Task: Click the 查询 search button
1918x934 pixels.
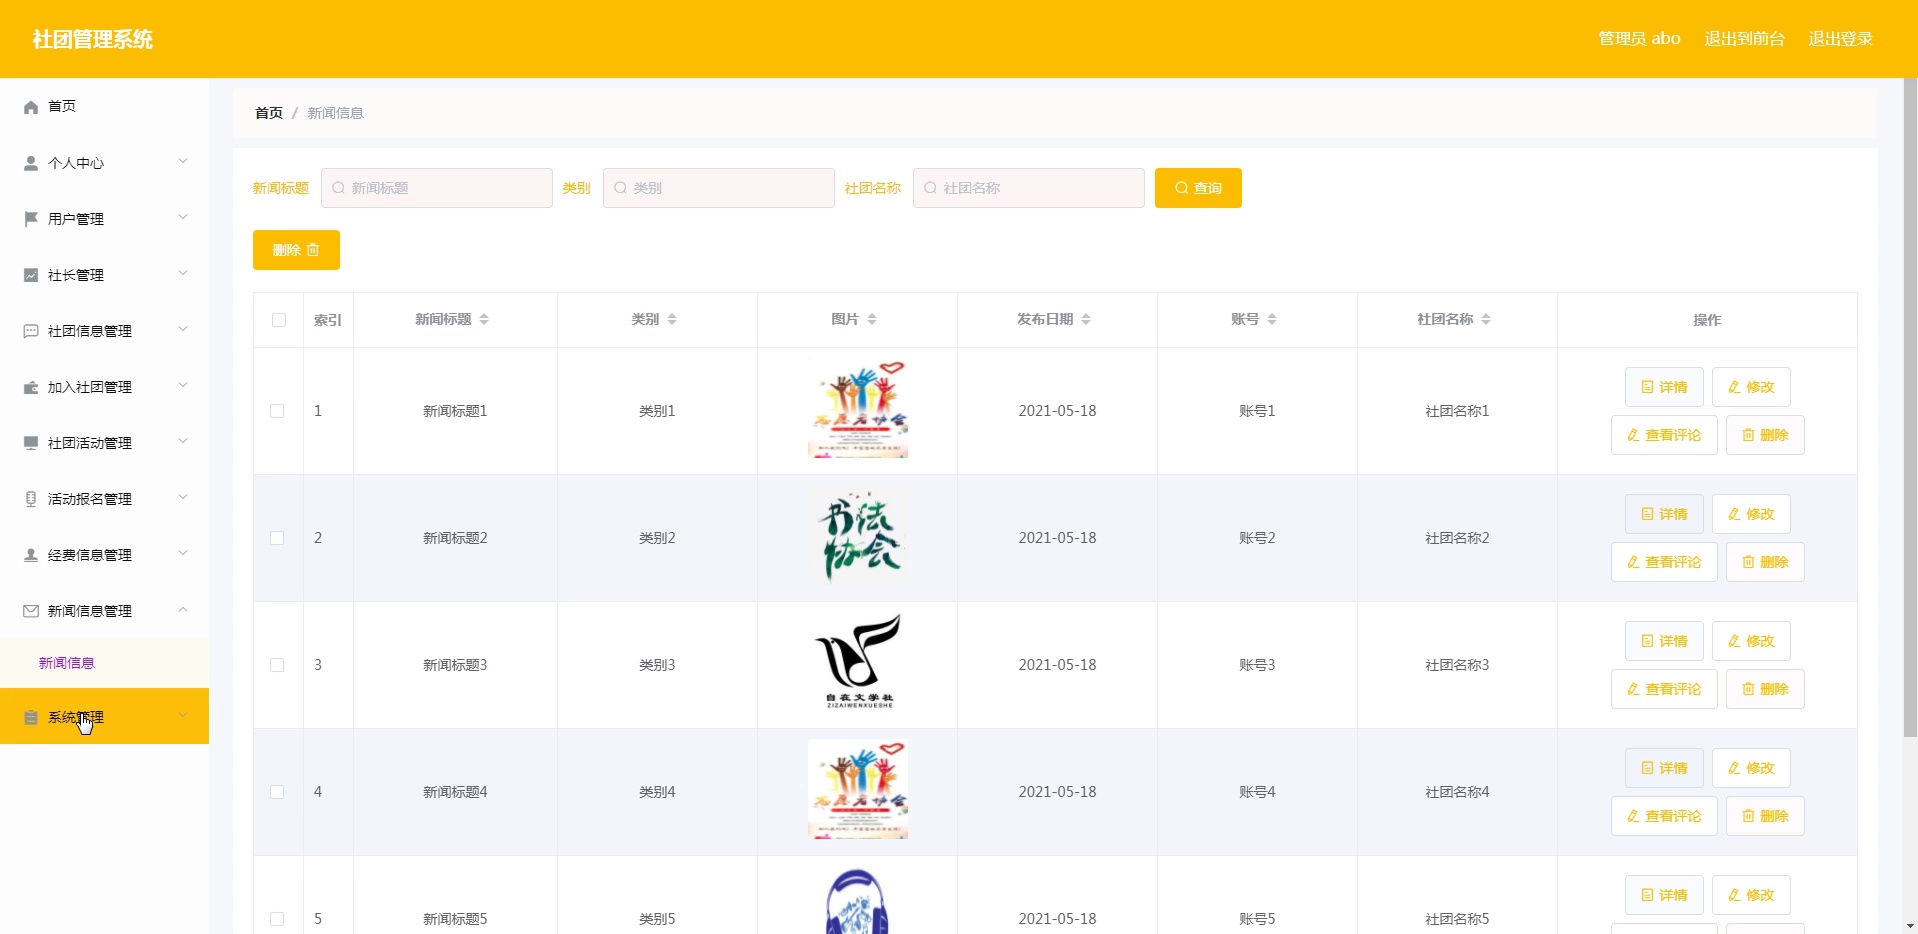Action: click(x=1197, y=188)
